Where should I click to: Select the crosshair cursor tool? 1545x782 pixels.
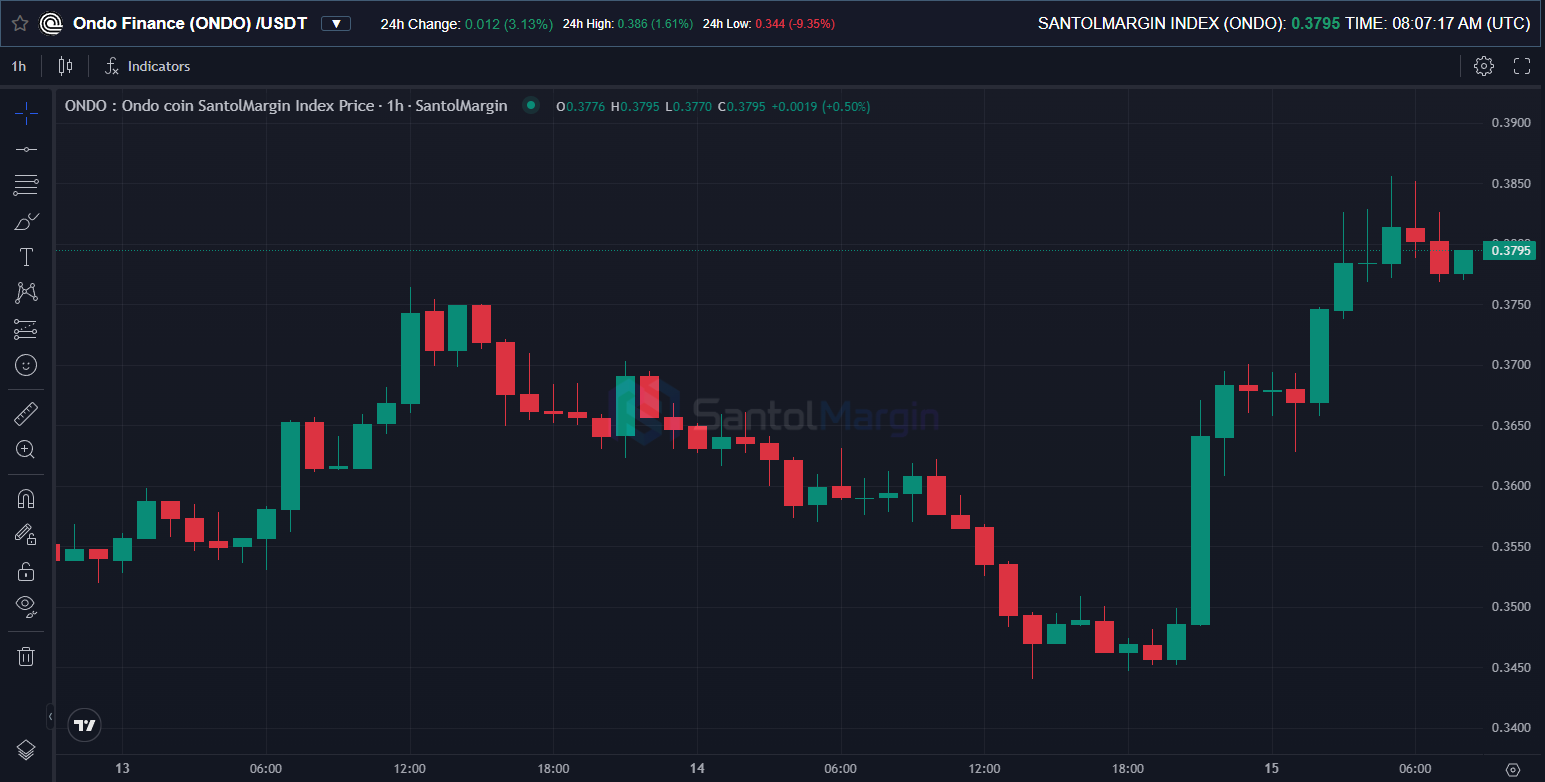pos(26,112)
